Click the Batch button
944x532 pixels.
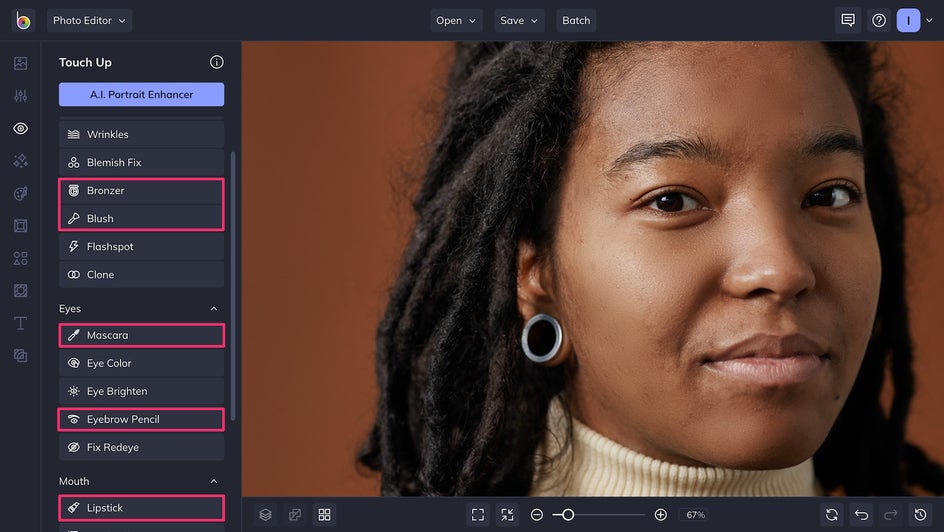[576, 20]
